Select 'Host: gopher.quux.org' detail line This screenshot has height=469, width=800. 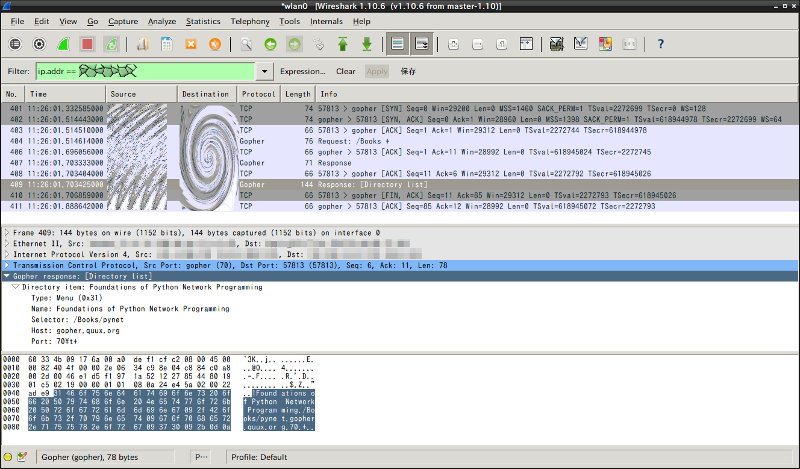pyautogui.click(x=76, y=330)
